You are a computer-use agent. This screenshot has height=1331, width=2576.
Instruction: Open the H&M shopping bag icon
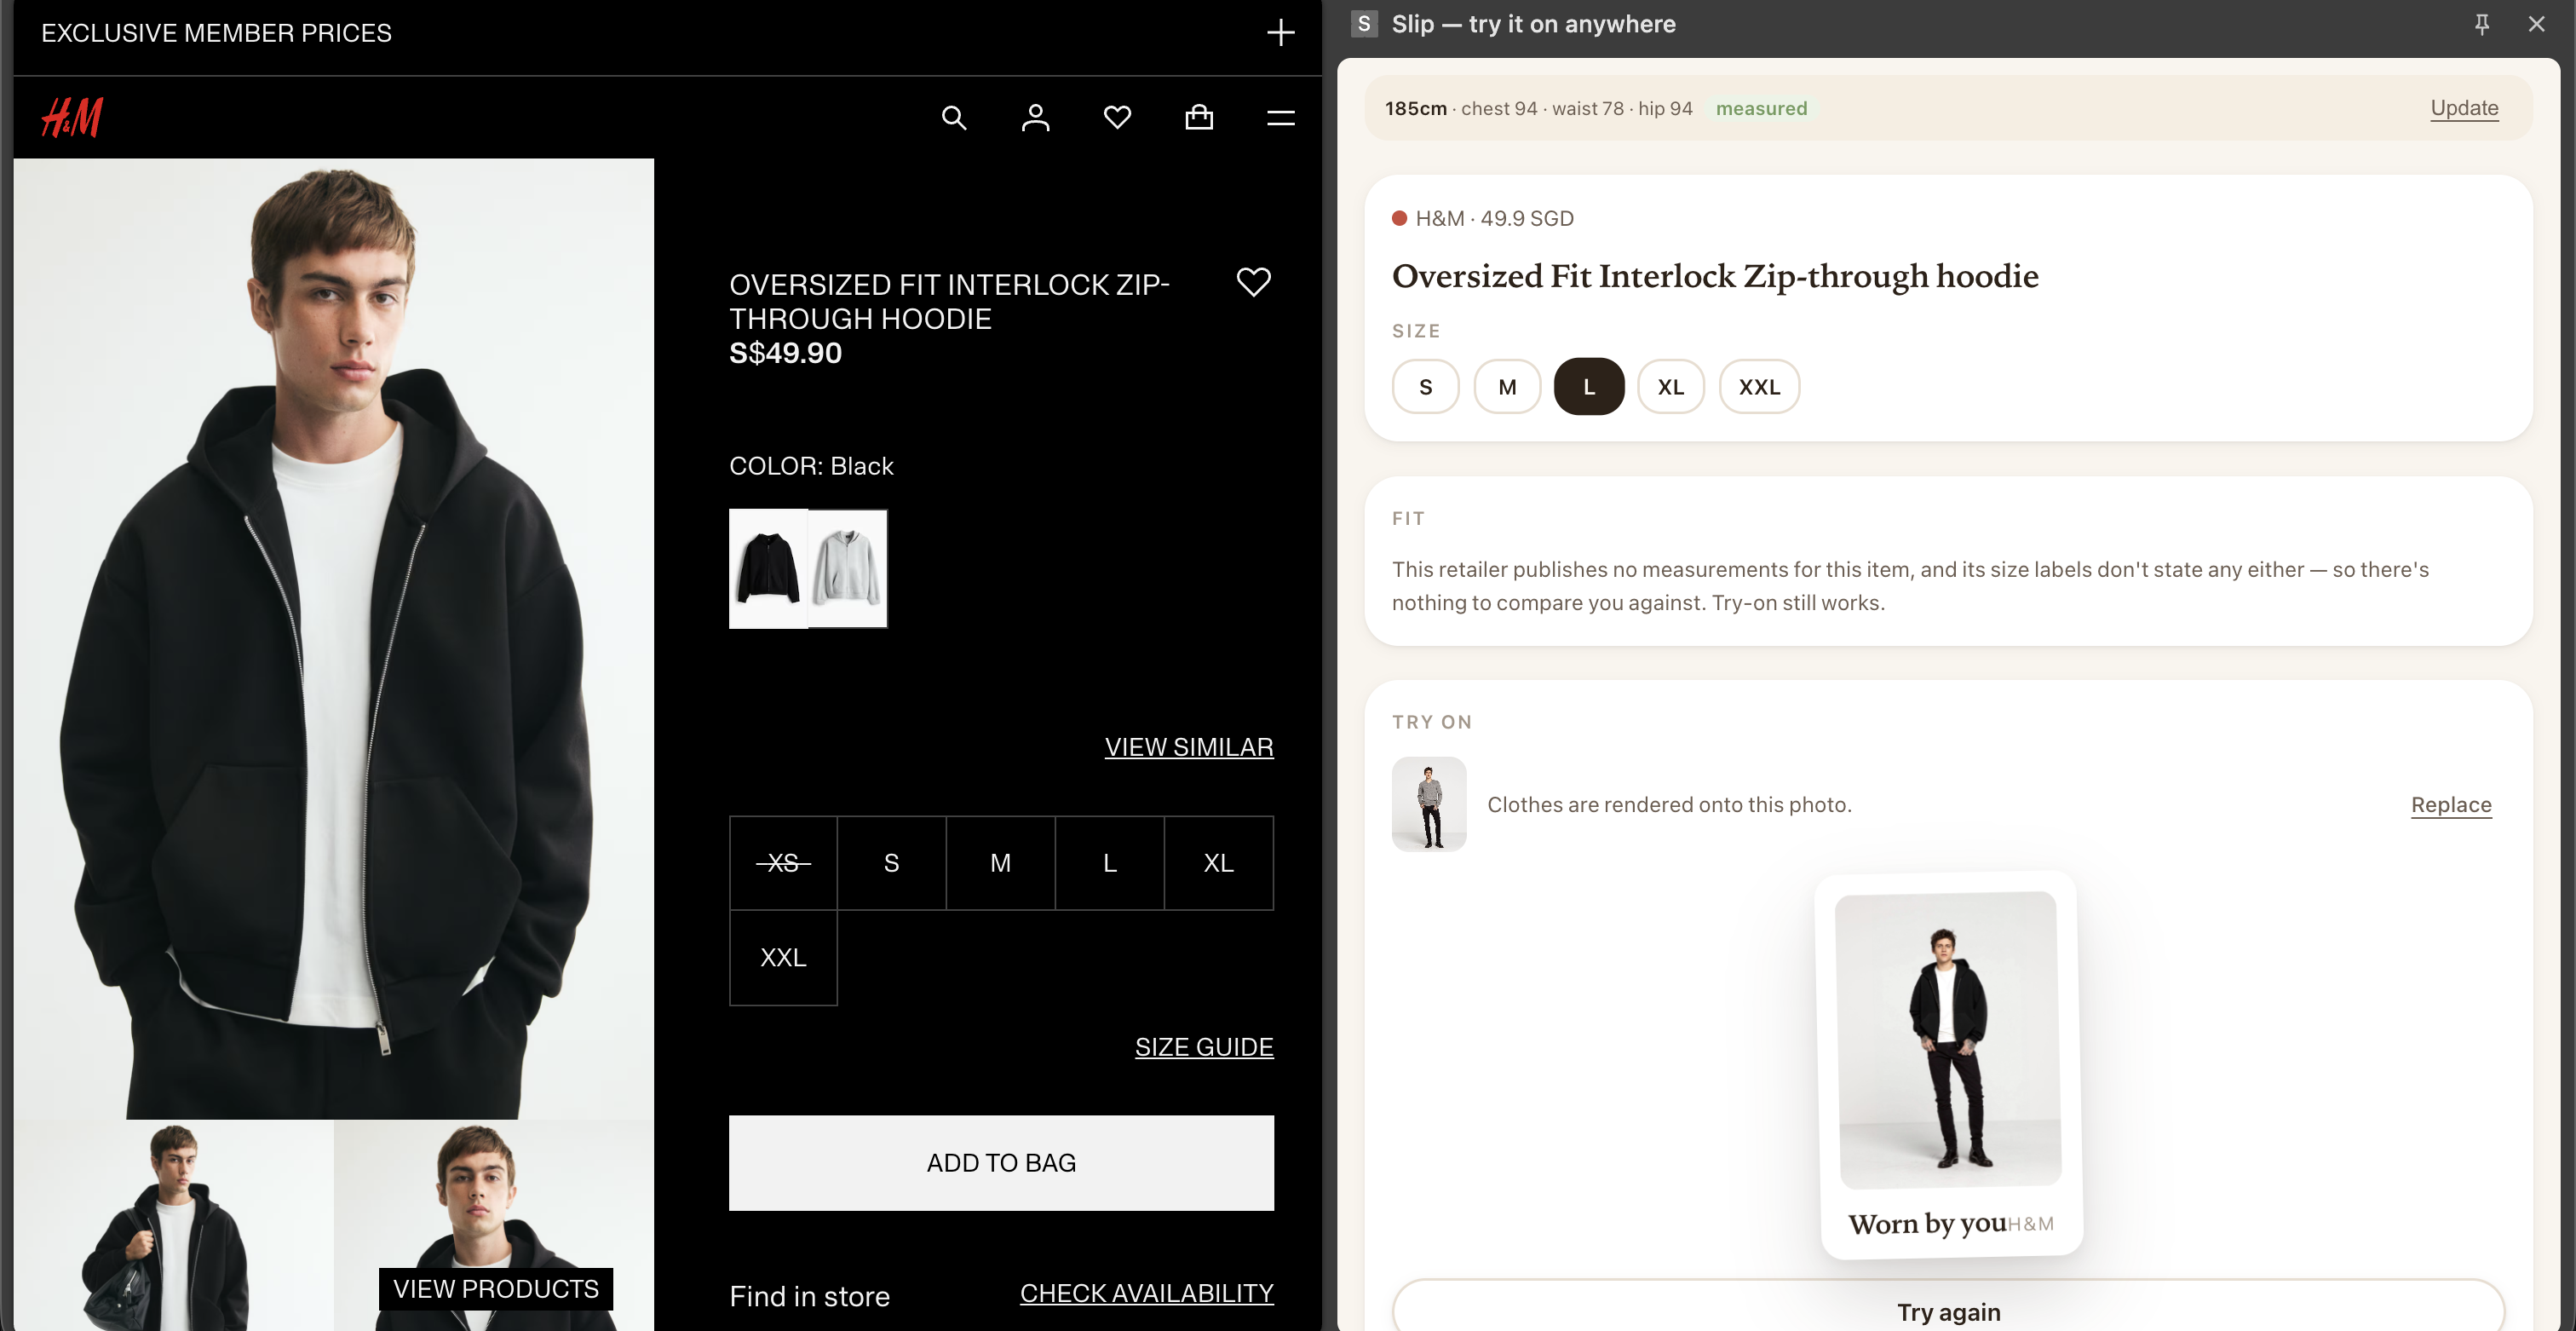(x=1199, y=118)
